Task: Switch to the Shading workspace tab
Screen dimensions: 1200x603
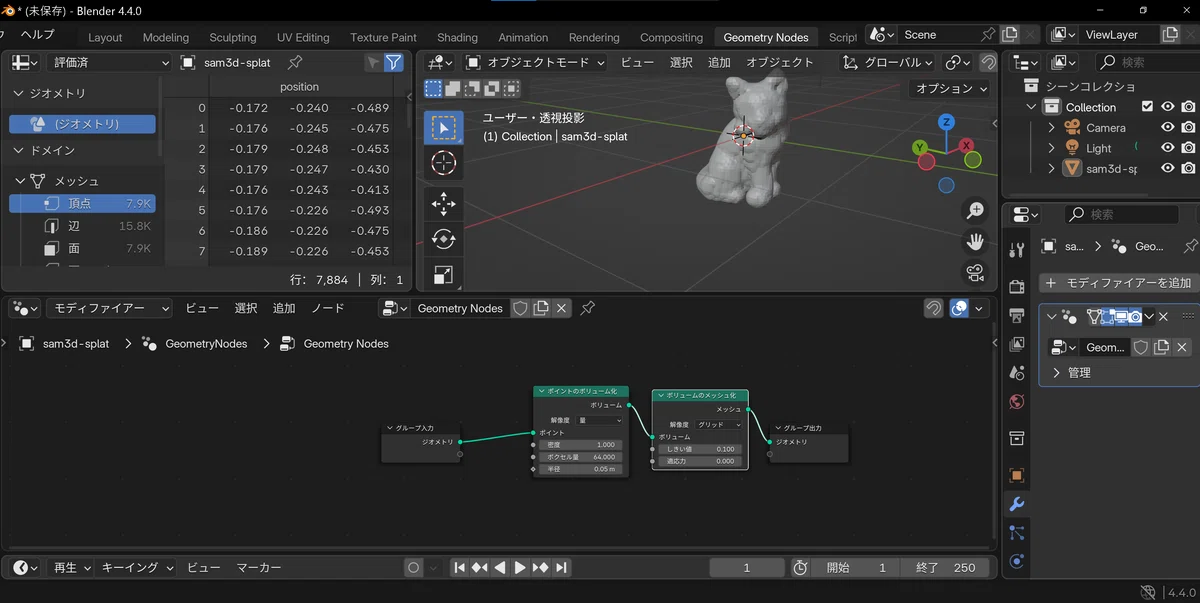Action: 457,37
